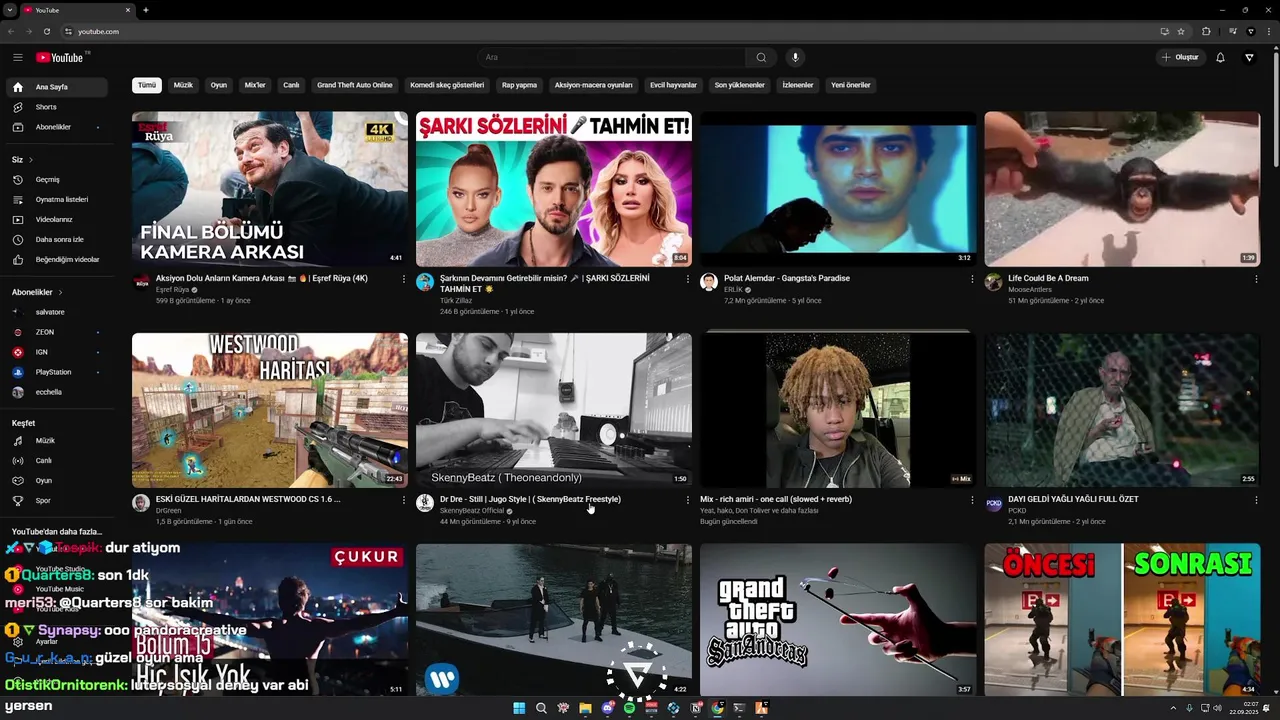Play the rich amiri mix thumbnail
1280x720 pixels.
coord(838,410)
